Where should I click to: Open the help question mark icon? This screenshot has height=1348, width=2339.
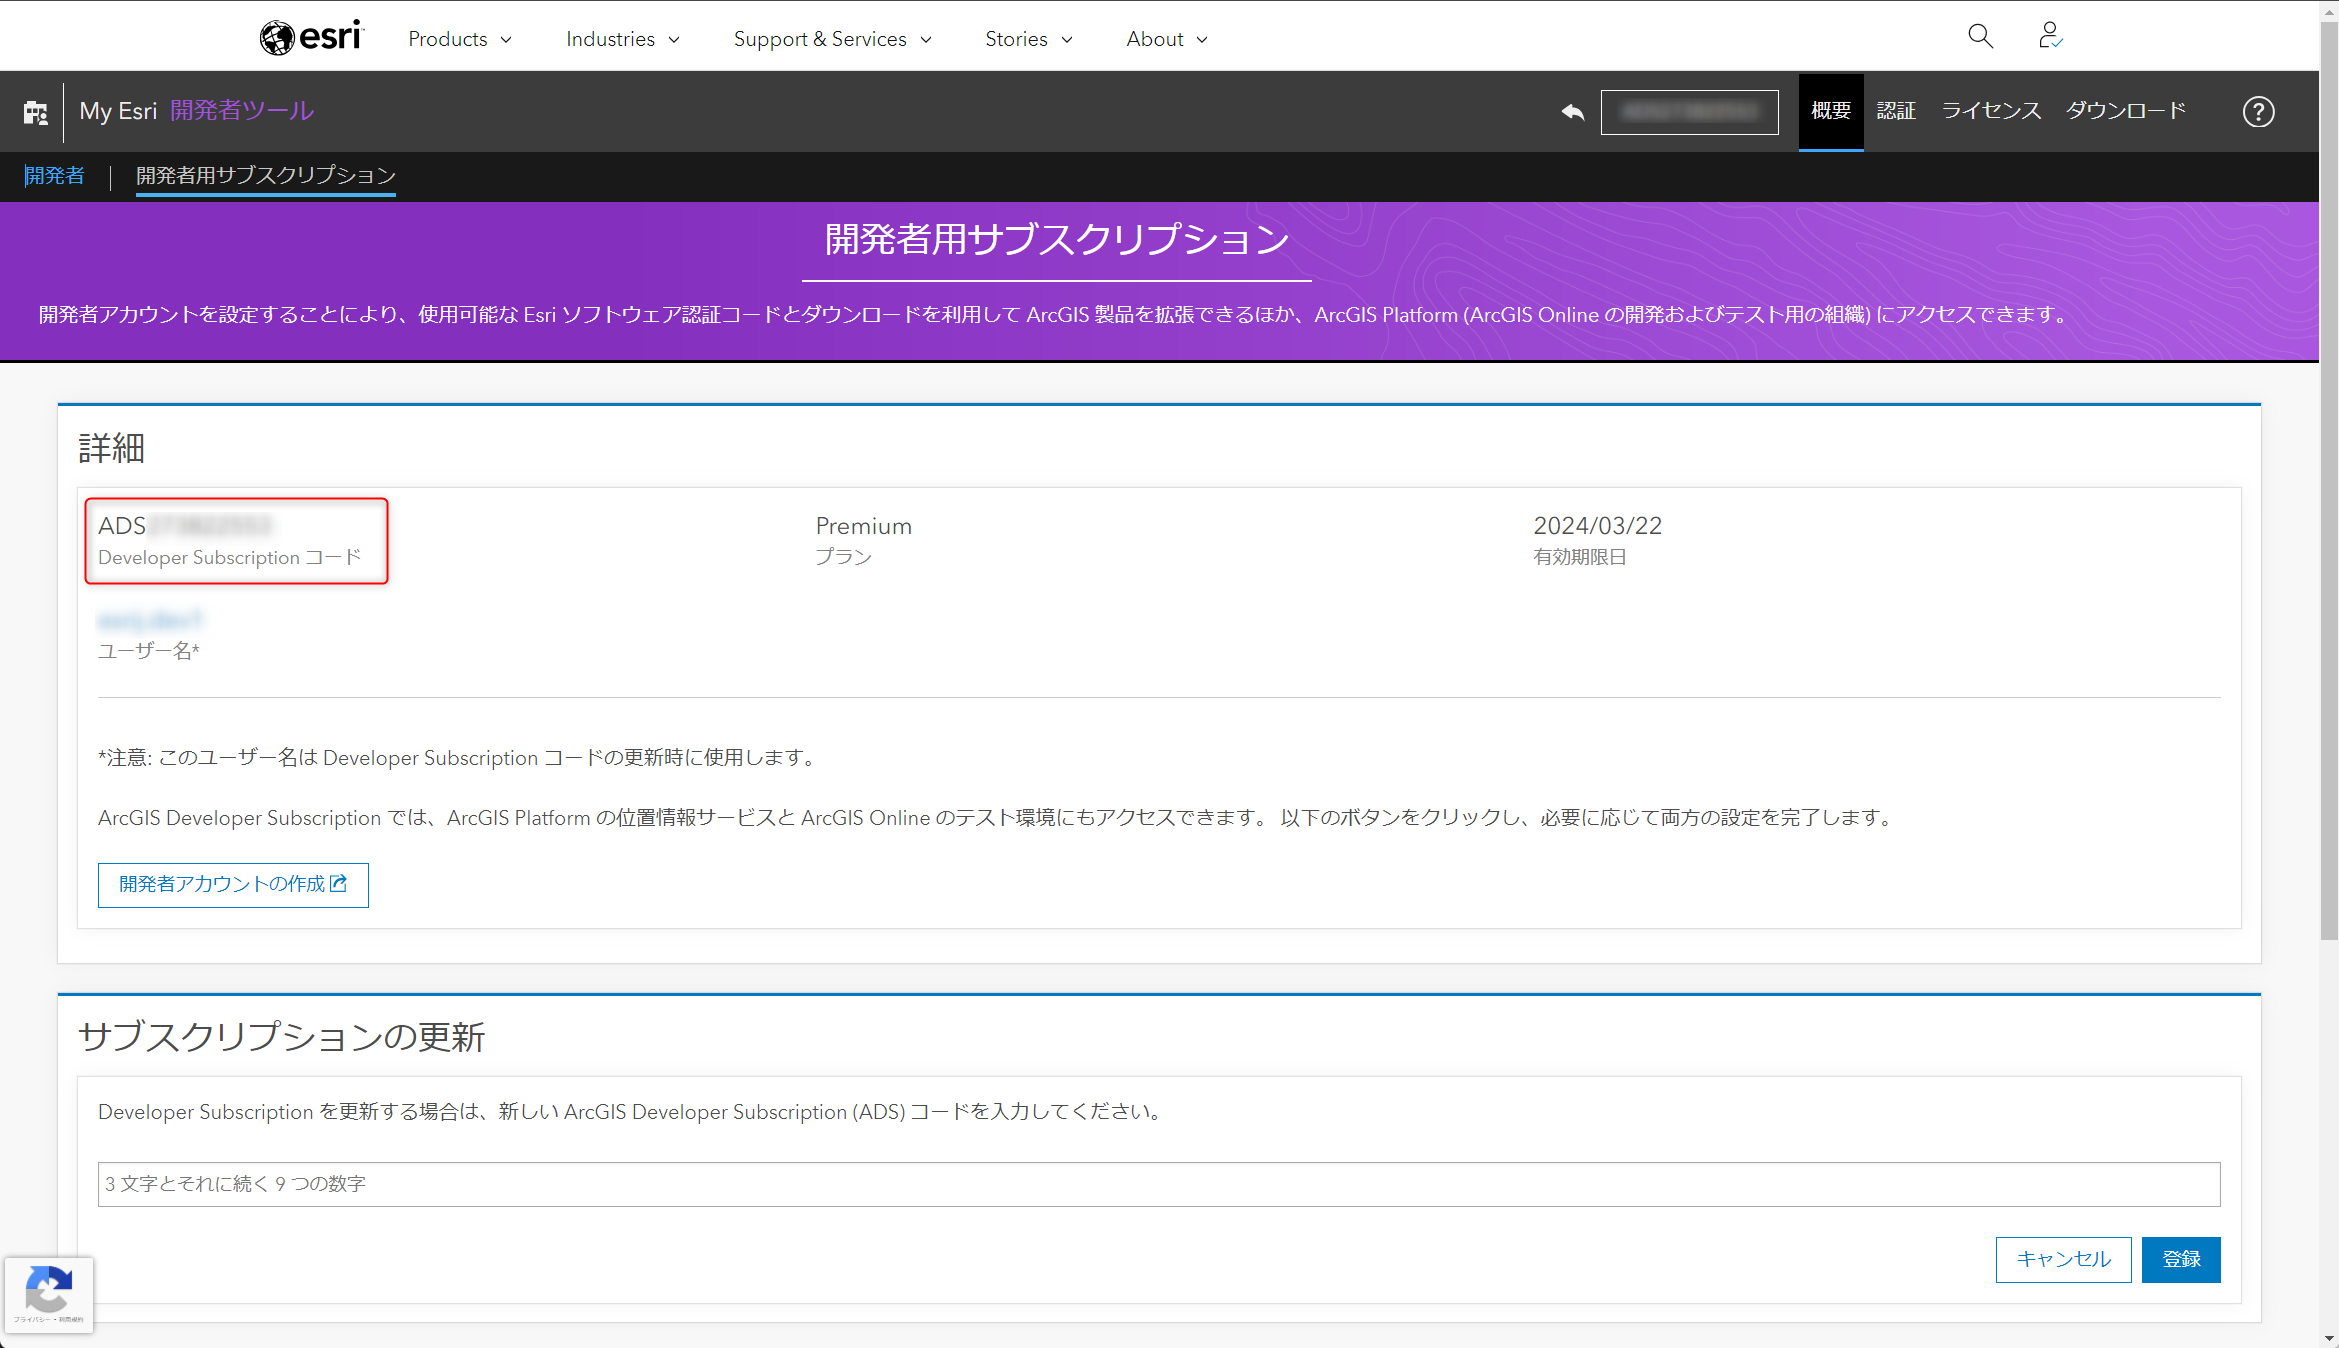tap(2258, 112)
